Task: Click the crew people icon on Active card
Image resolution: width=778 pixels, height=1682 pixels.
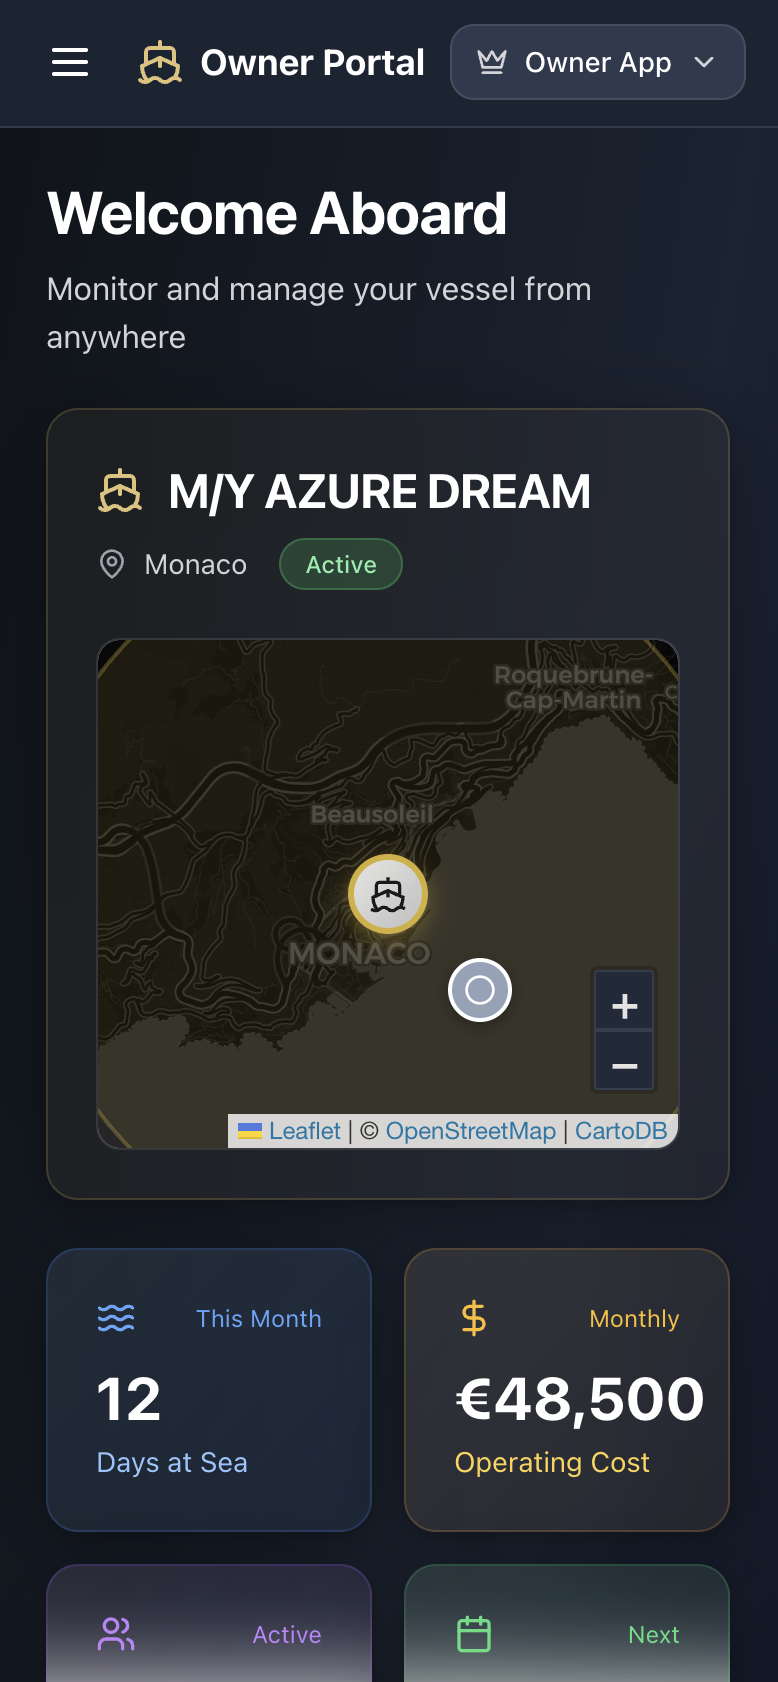Action: [116, 1634]
